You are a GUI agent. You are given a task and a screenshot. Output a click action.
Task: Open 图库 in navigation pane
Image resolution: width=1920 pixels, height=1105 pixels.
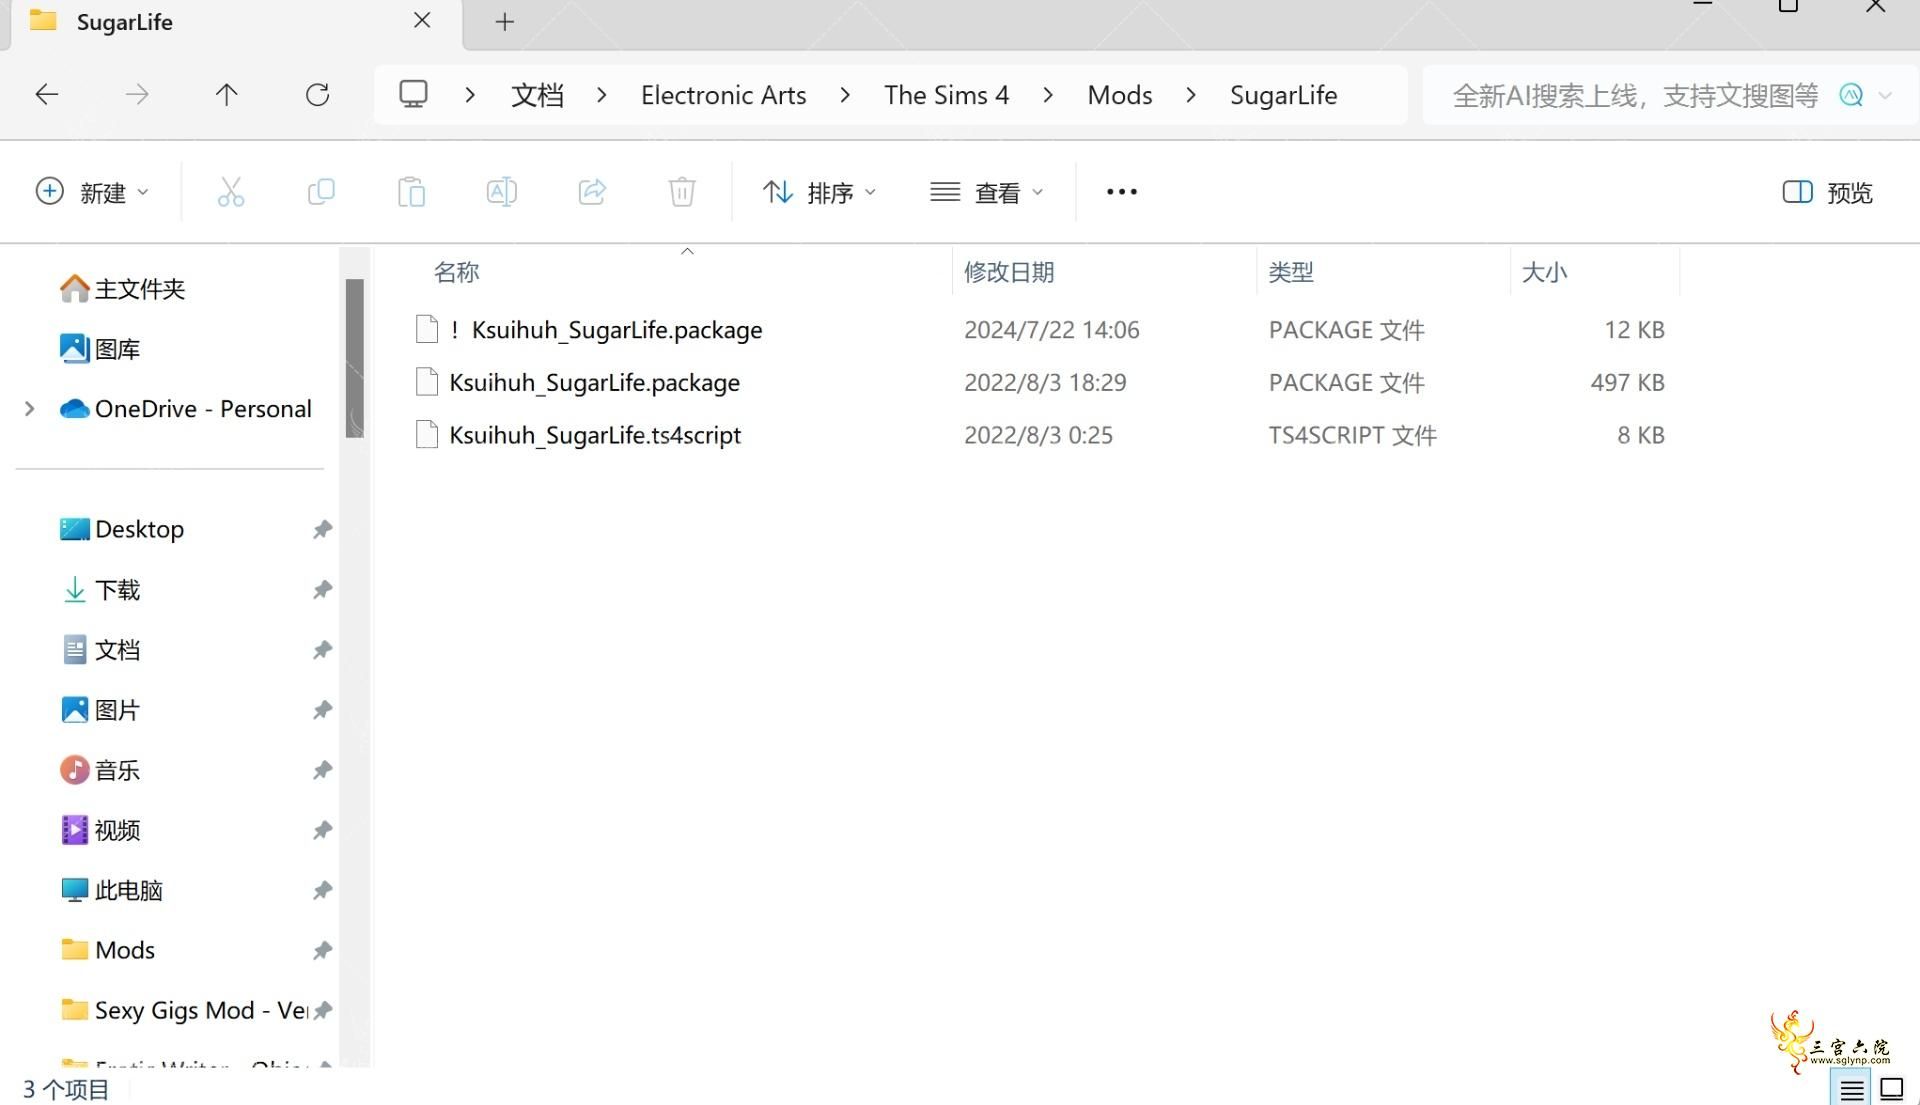100,349
